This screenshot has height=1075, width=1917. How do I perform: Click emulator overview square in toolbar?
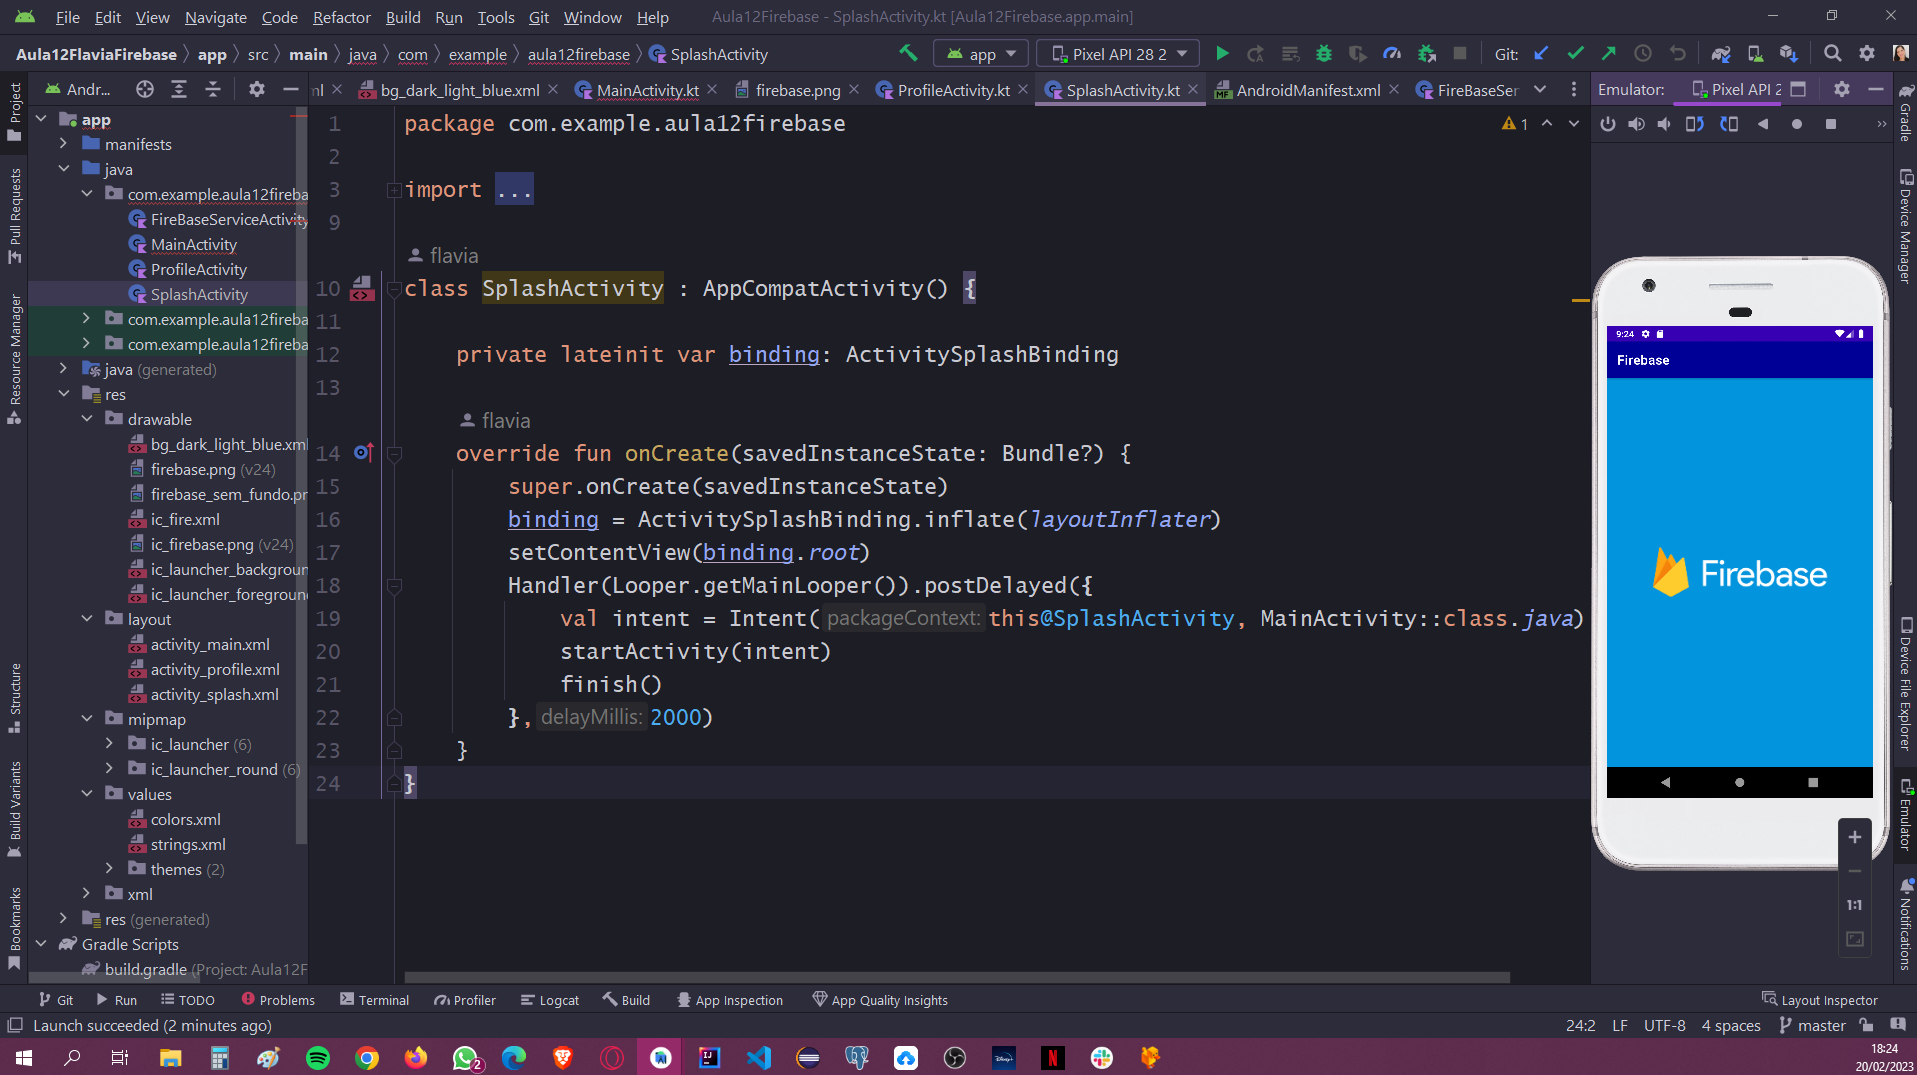[1831, 124]
